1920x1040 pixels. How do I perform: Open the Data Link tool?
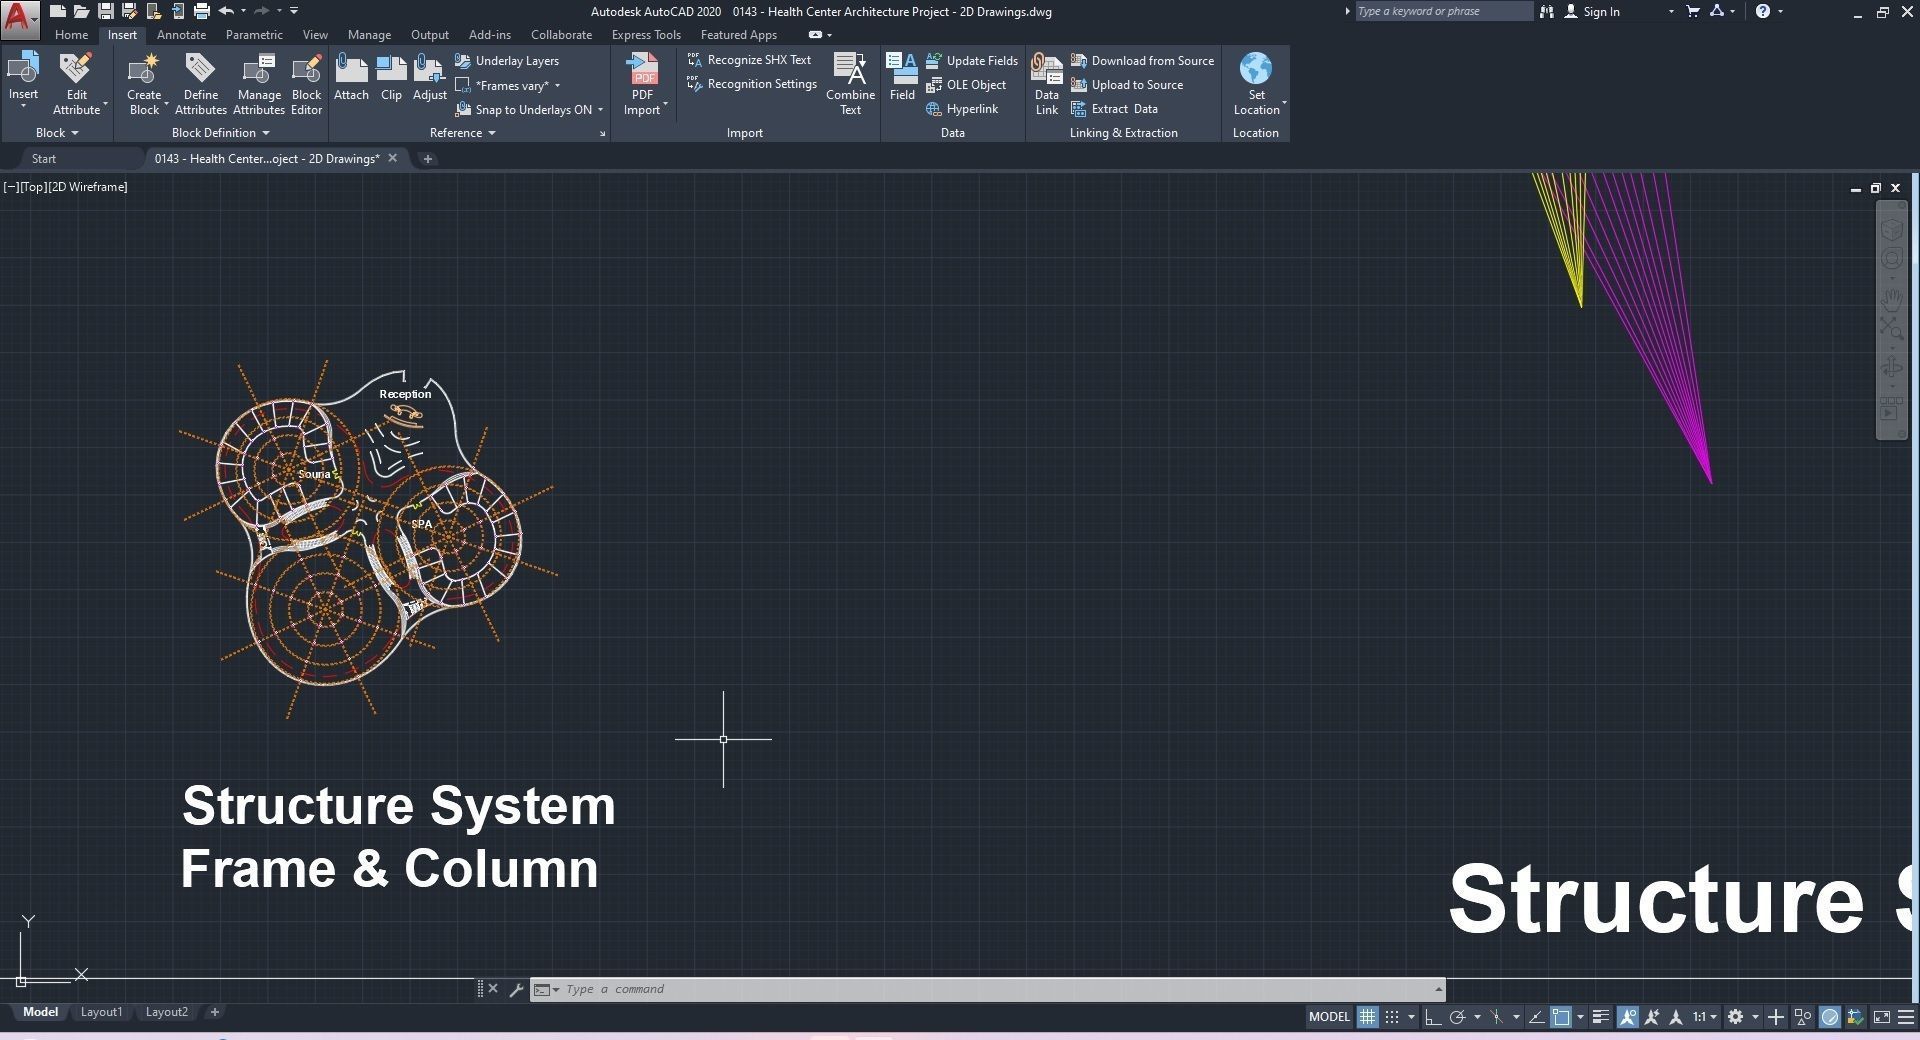(x=1046, y=85)
